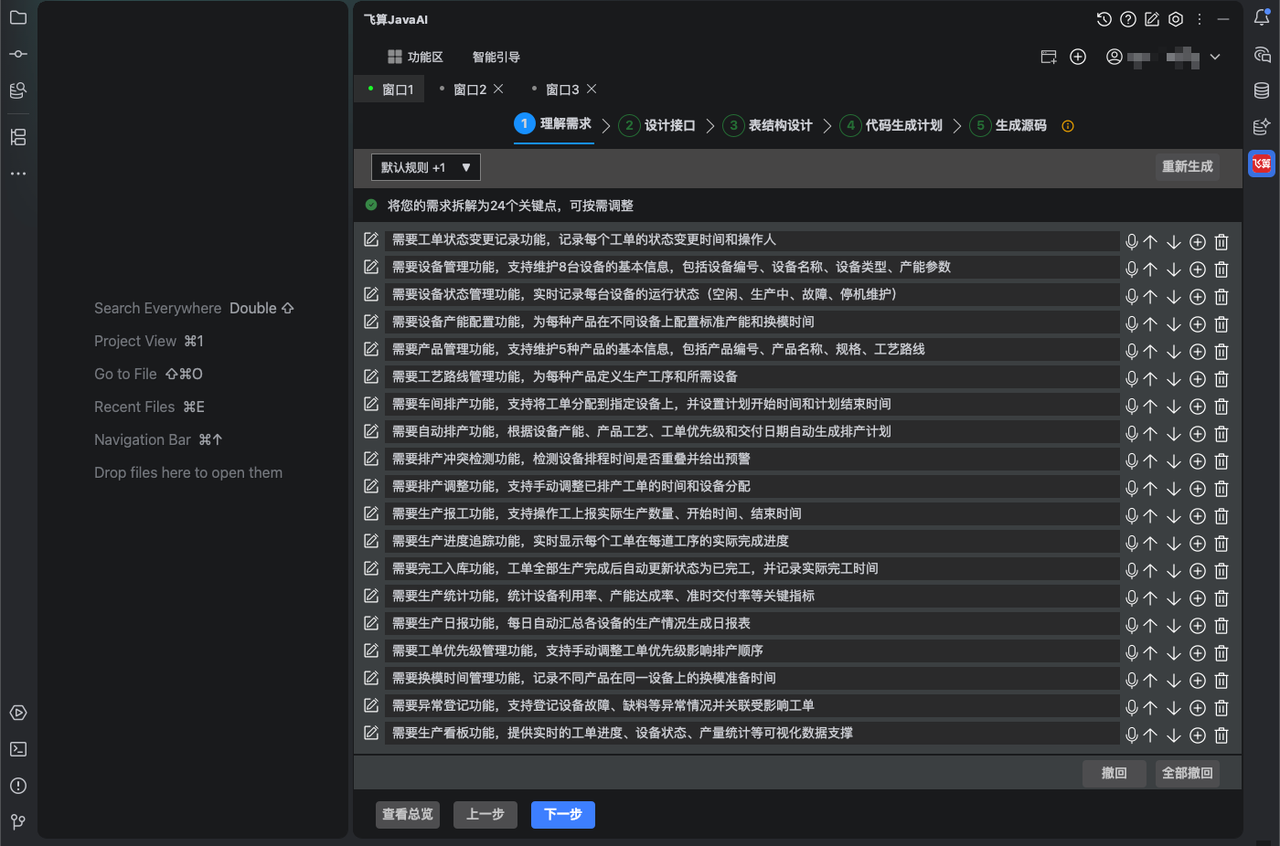Click the 重新生成 button
Image resolution: width=1280 pixels, height=846 pixels.
[x=1187, y=167]
